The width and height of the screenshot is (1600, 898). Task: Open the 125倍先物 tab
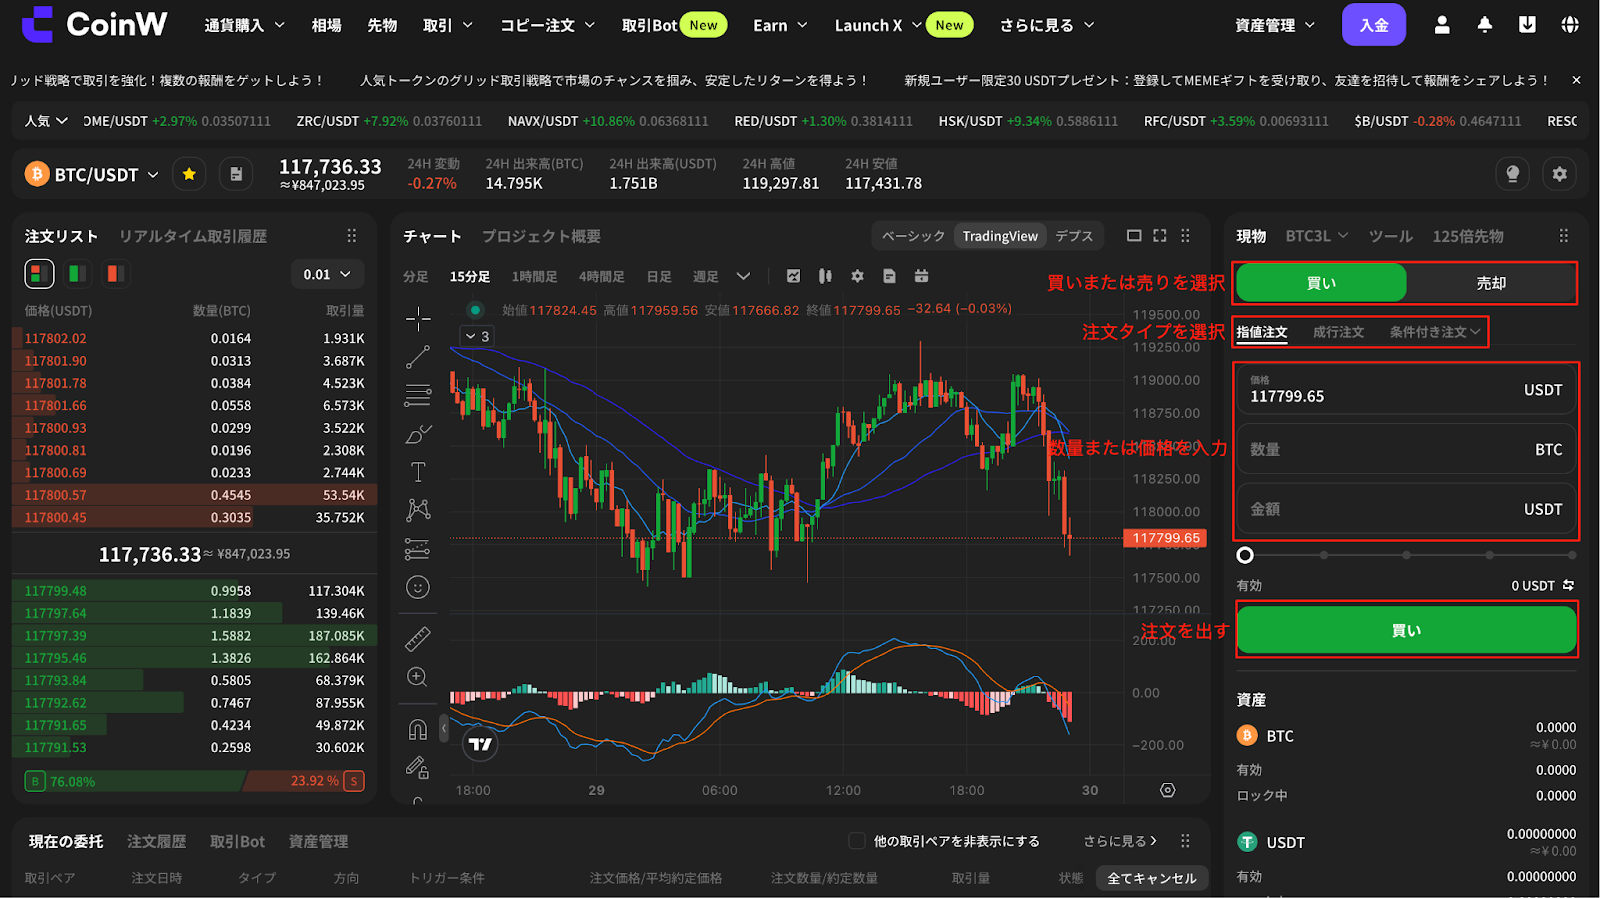pos(1468,236)
